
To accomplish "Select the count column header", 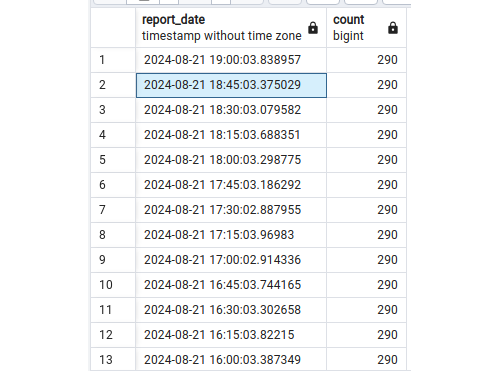I will 366,28.
